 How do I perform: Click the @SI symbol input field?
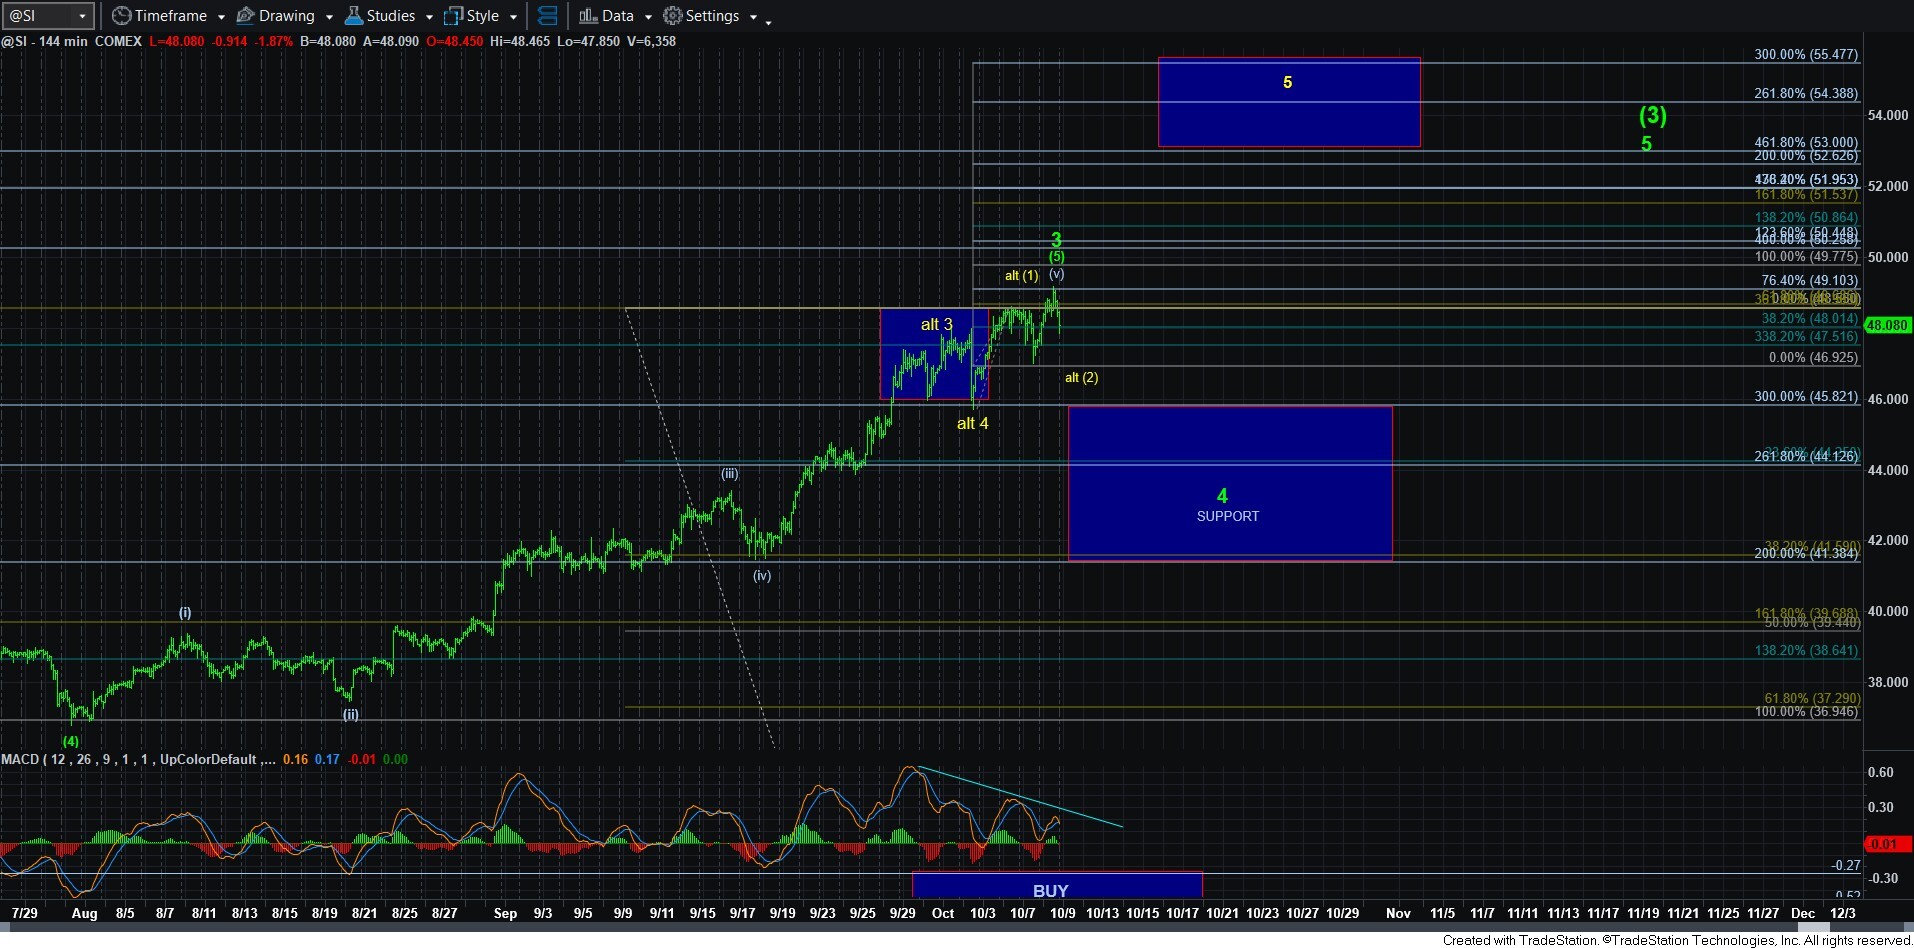(38, 16)
